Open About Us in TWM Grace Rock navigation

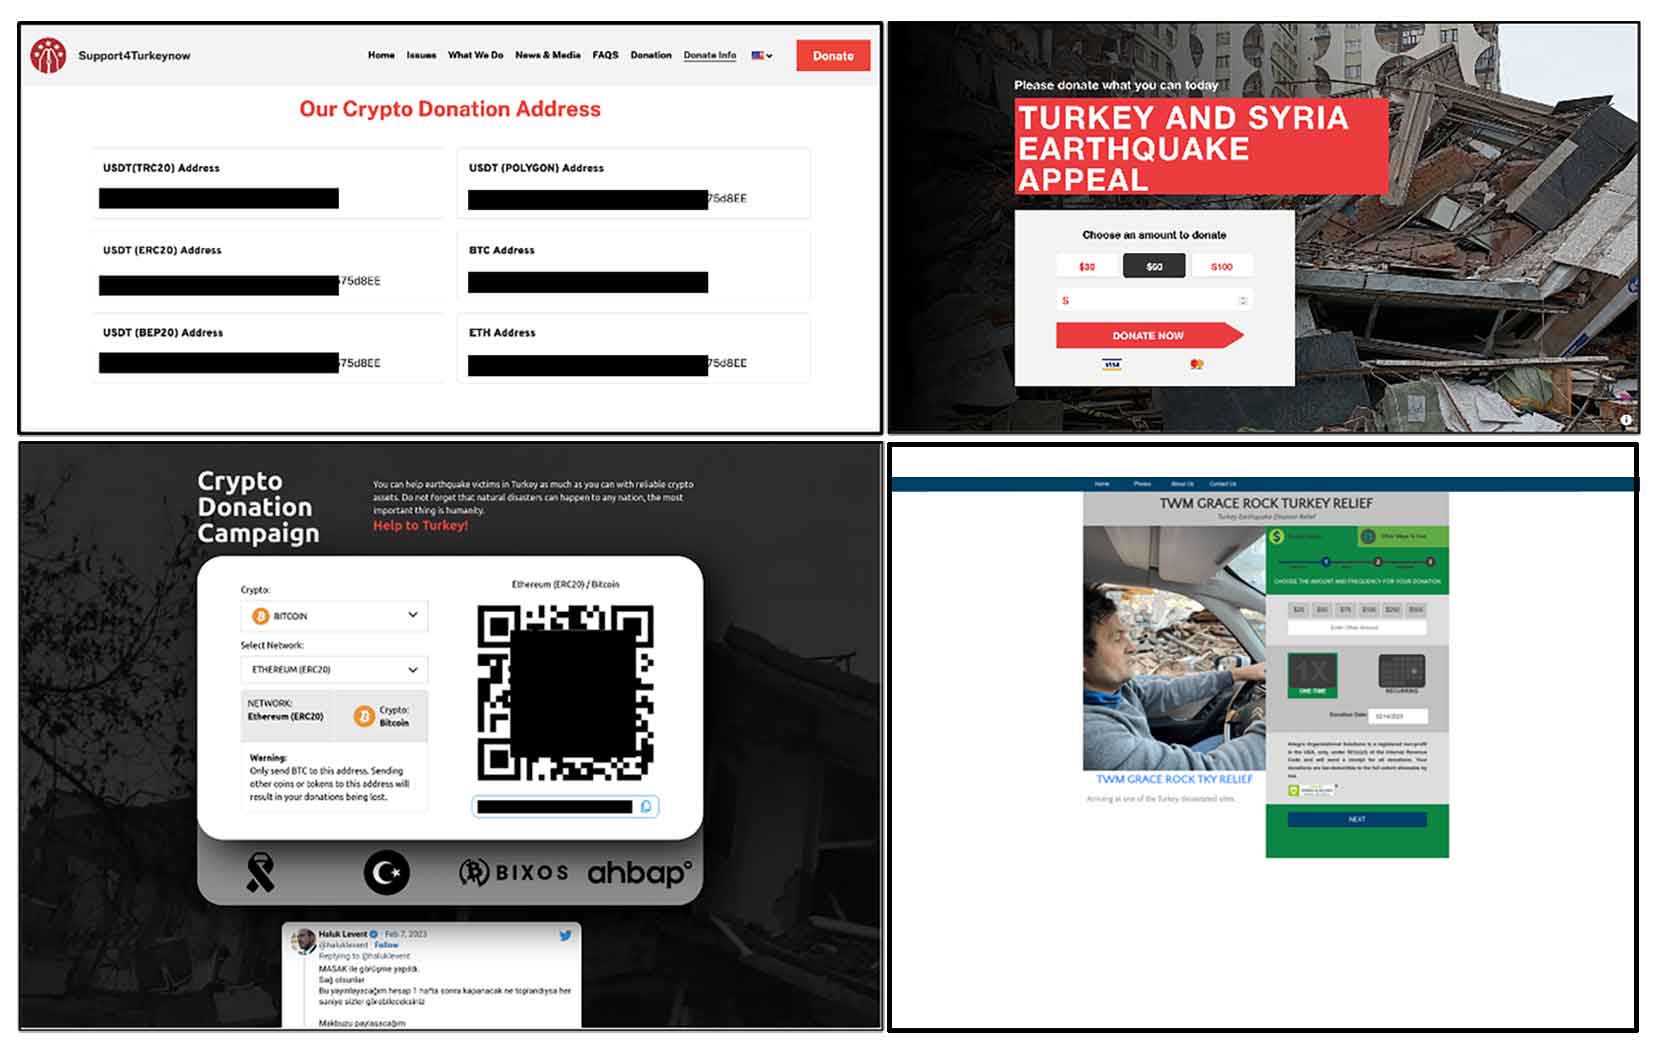point(1182,484)
